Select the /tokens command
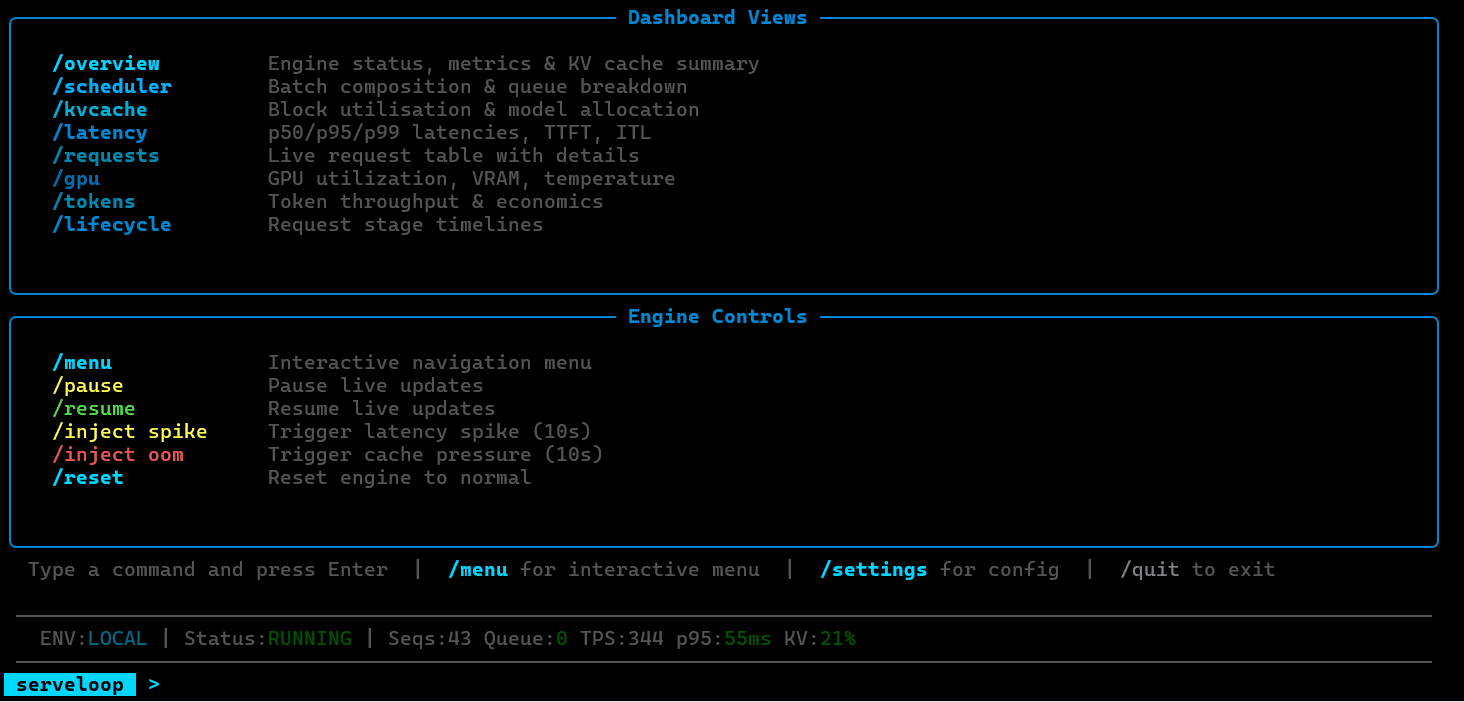Screen dimensions: 1464x702 (x=94, y=202)
